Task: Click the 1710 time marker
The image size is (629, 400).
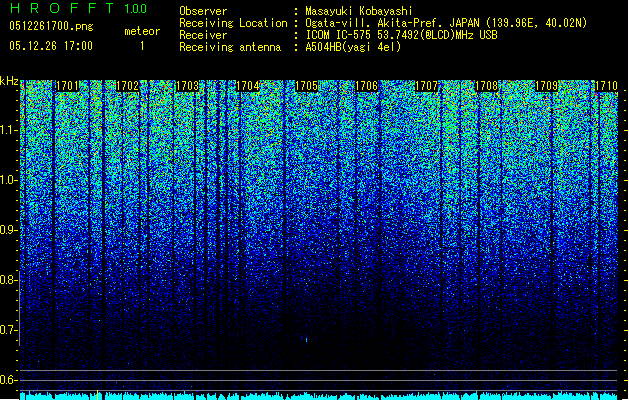Action: [606, 86]
